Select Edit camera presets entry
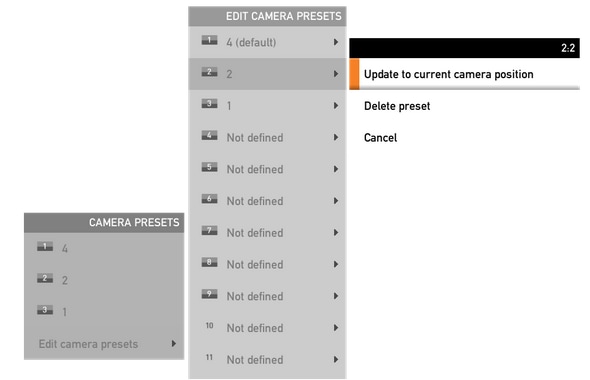This screenshot has width=590, height=380. pos(104,344)
